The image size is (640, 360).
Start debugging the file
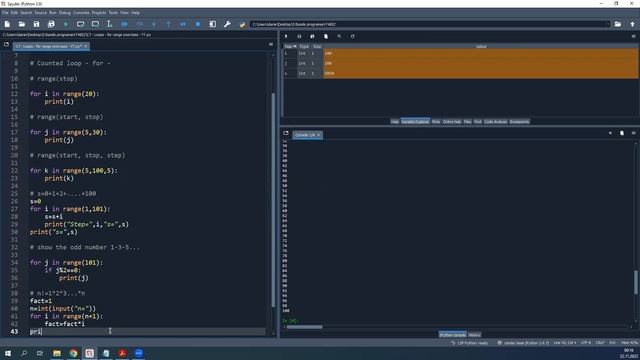click(124, 24)
